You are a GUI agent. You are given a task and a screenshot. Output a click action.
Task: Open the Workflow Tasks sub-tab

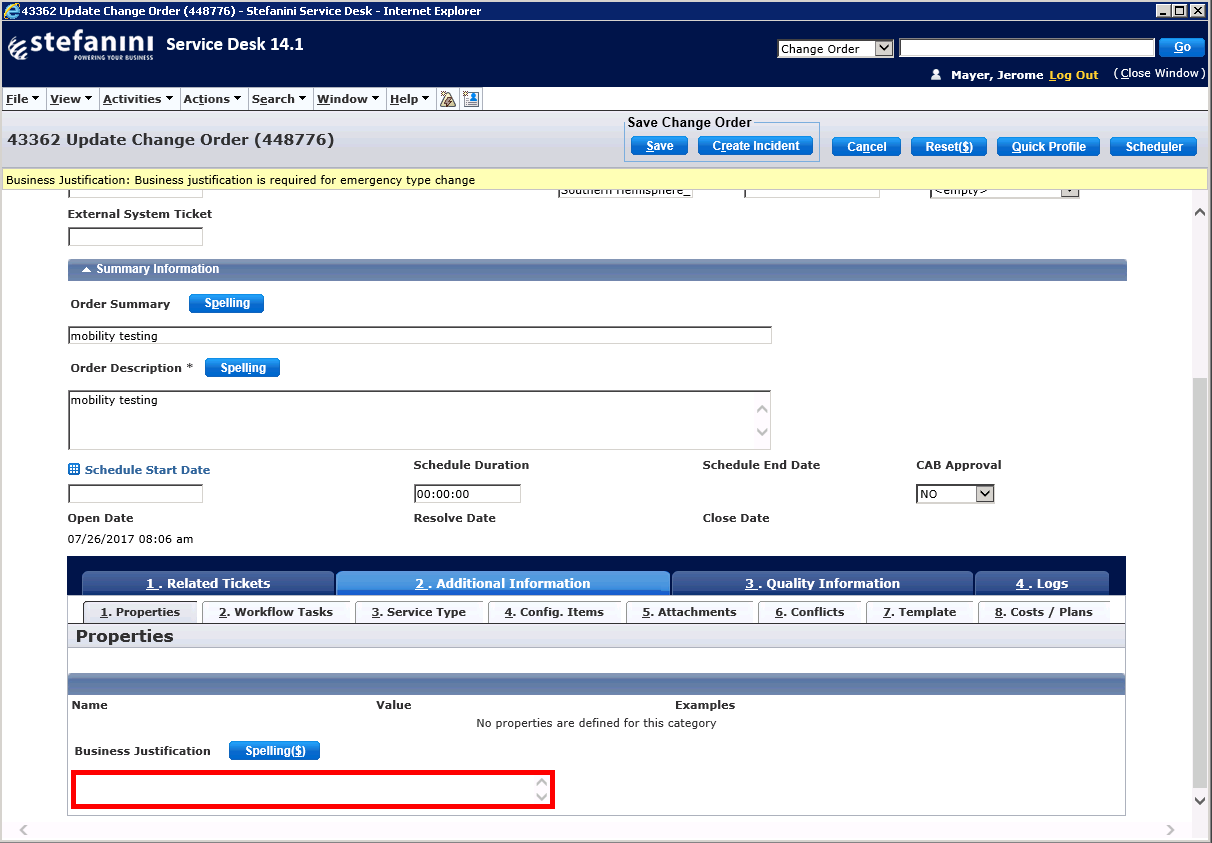click(x=276, y=612)
